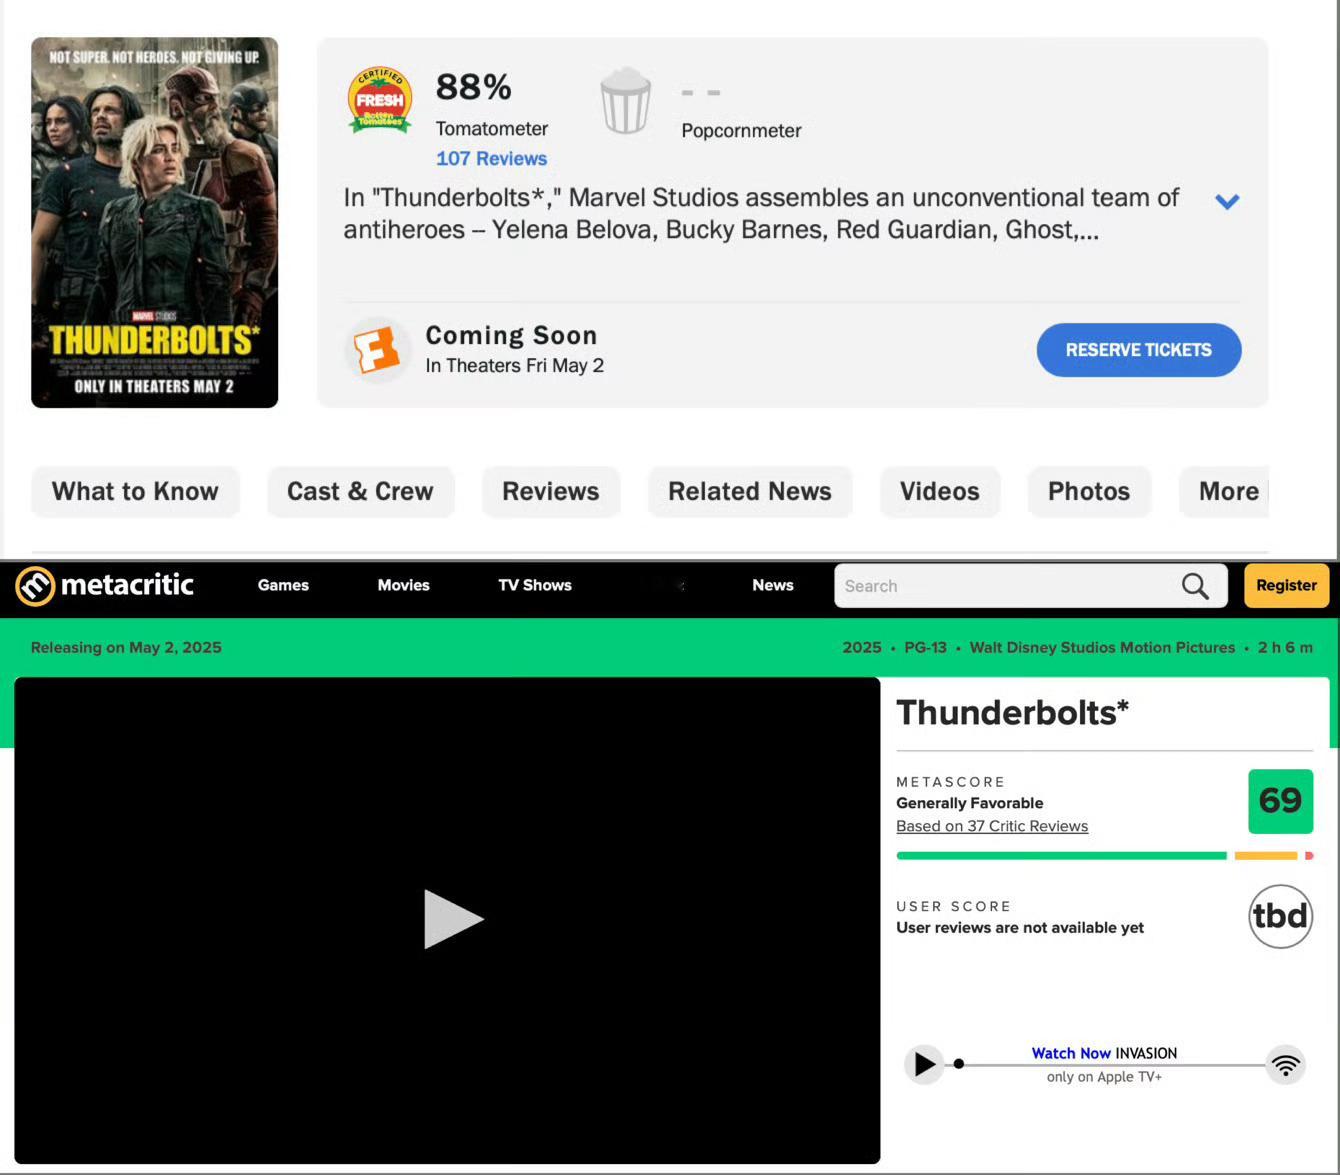Switch to the Videos tab
The height and width of the screenshot is (1175, 1340).
940,491
